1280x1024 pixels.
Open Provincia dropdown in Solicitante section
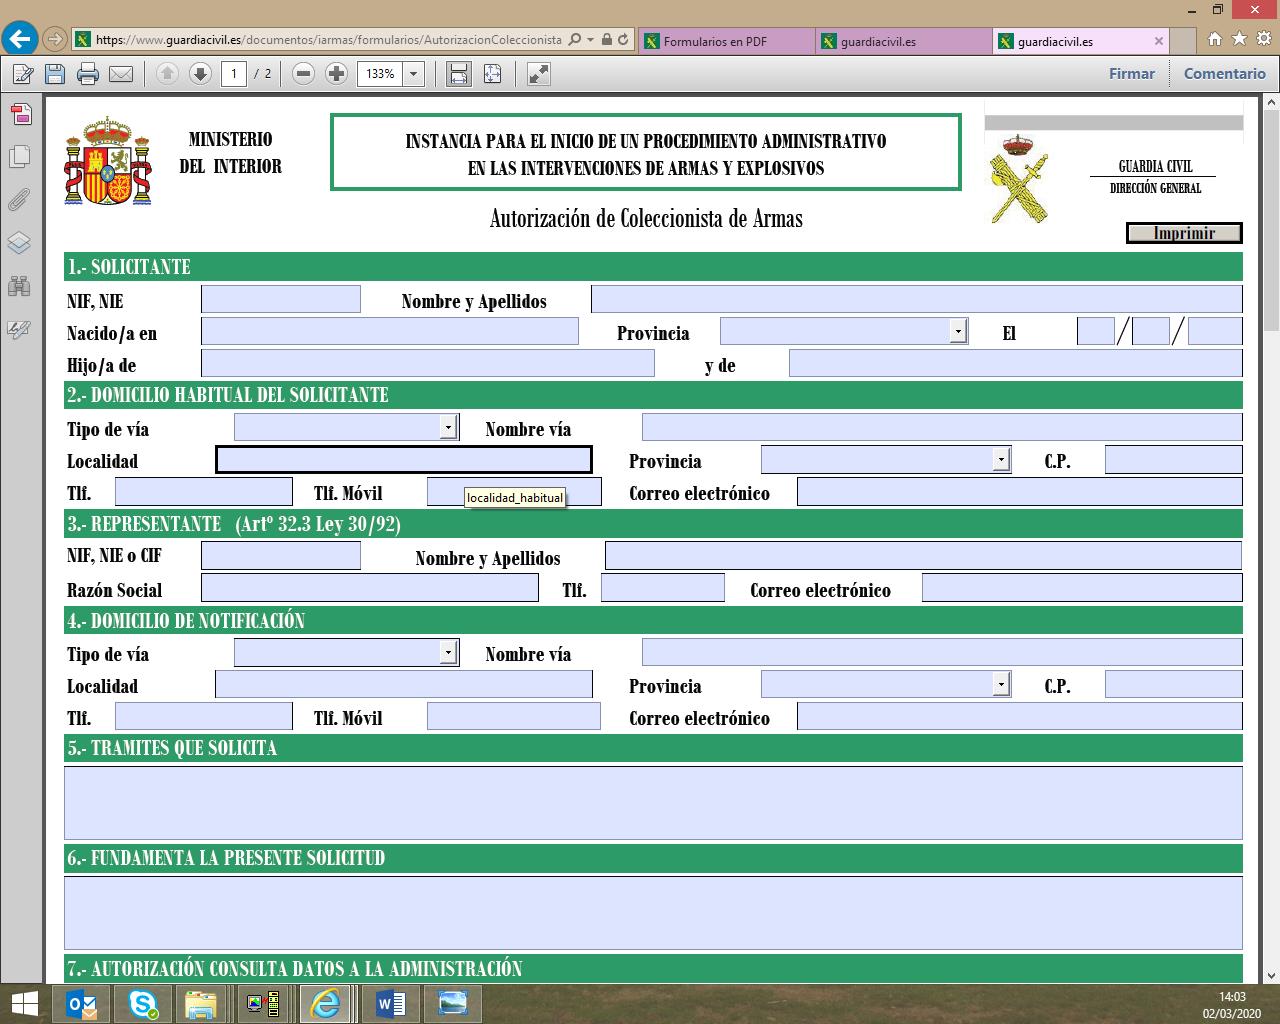[958, 331]
